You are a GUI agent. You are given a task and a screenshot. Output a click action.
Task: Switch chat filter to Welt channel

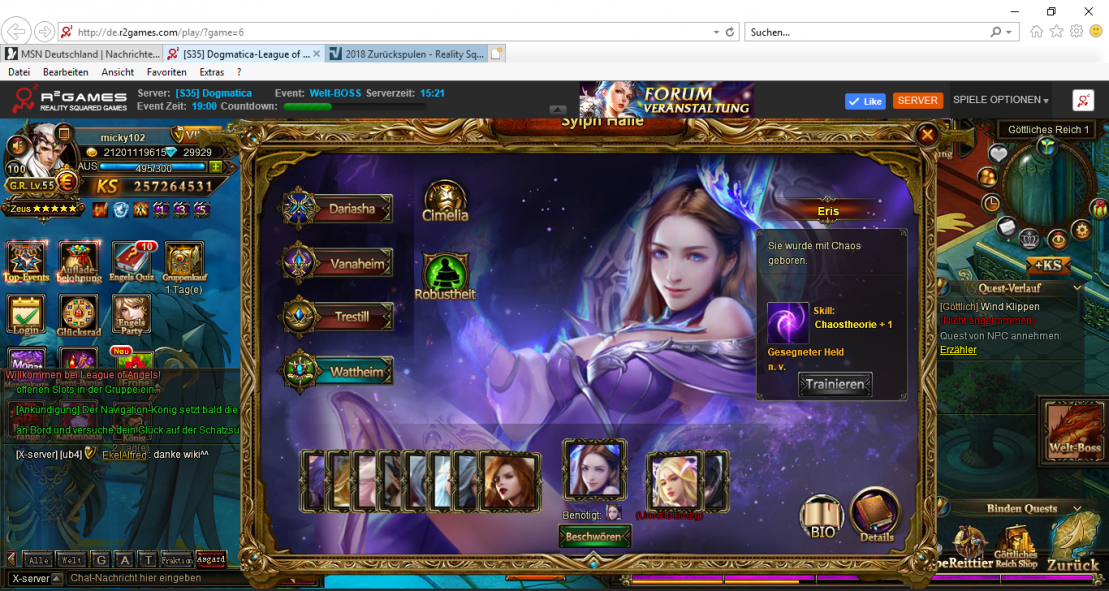(x=70, y=560)
